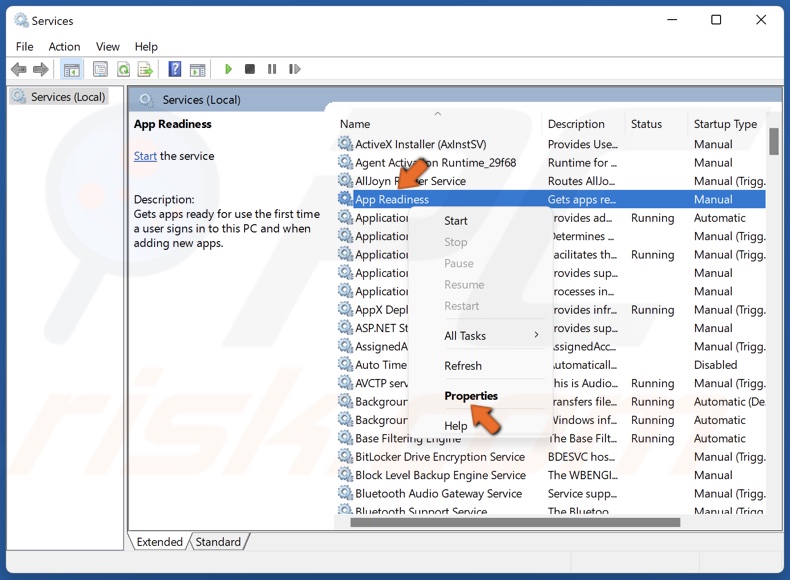Select the Block Level Backup Engine Service row
The image size is (790, 580).
(x=551, y=475)
